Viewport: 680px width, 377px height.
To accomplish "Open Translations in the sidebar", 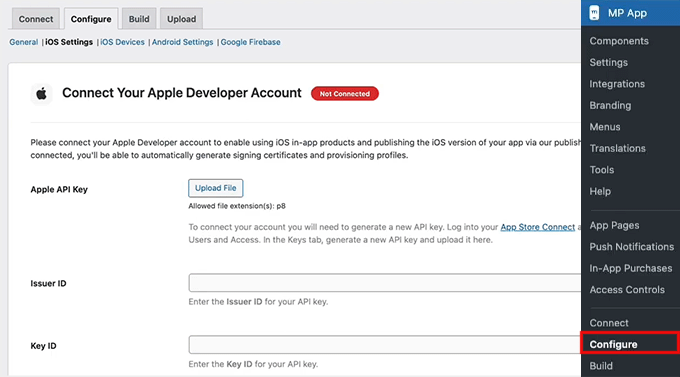I will click(x=618, y=148).
